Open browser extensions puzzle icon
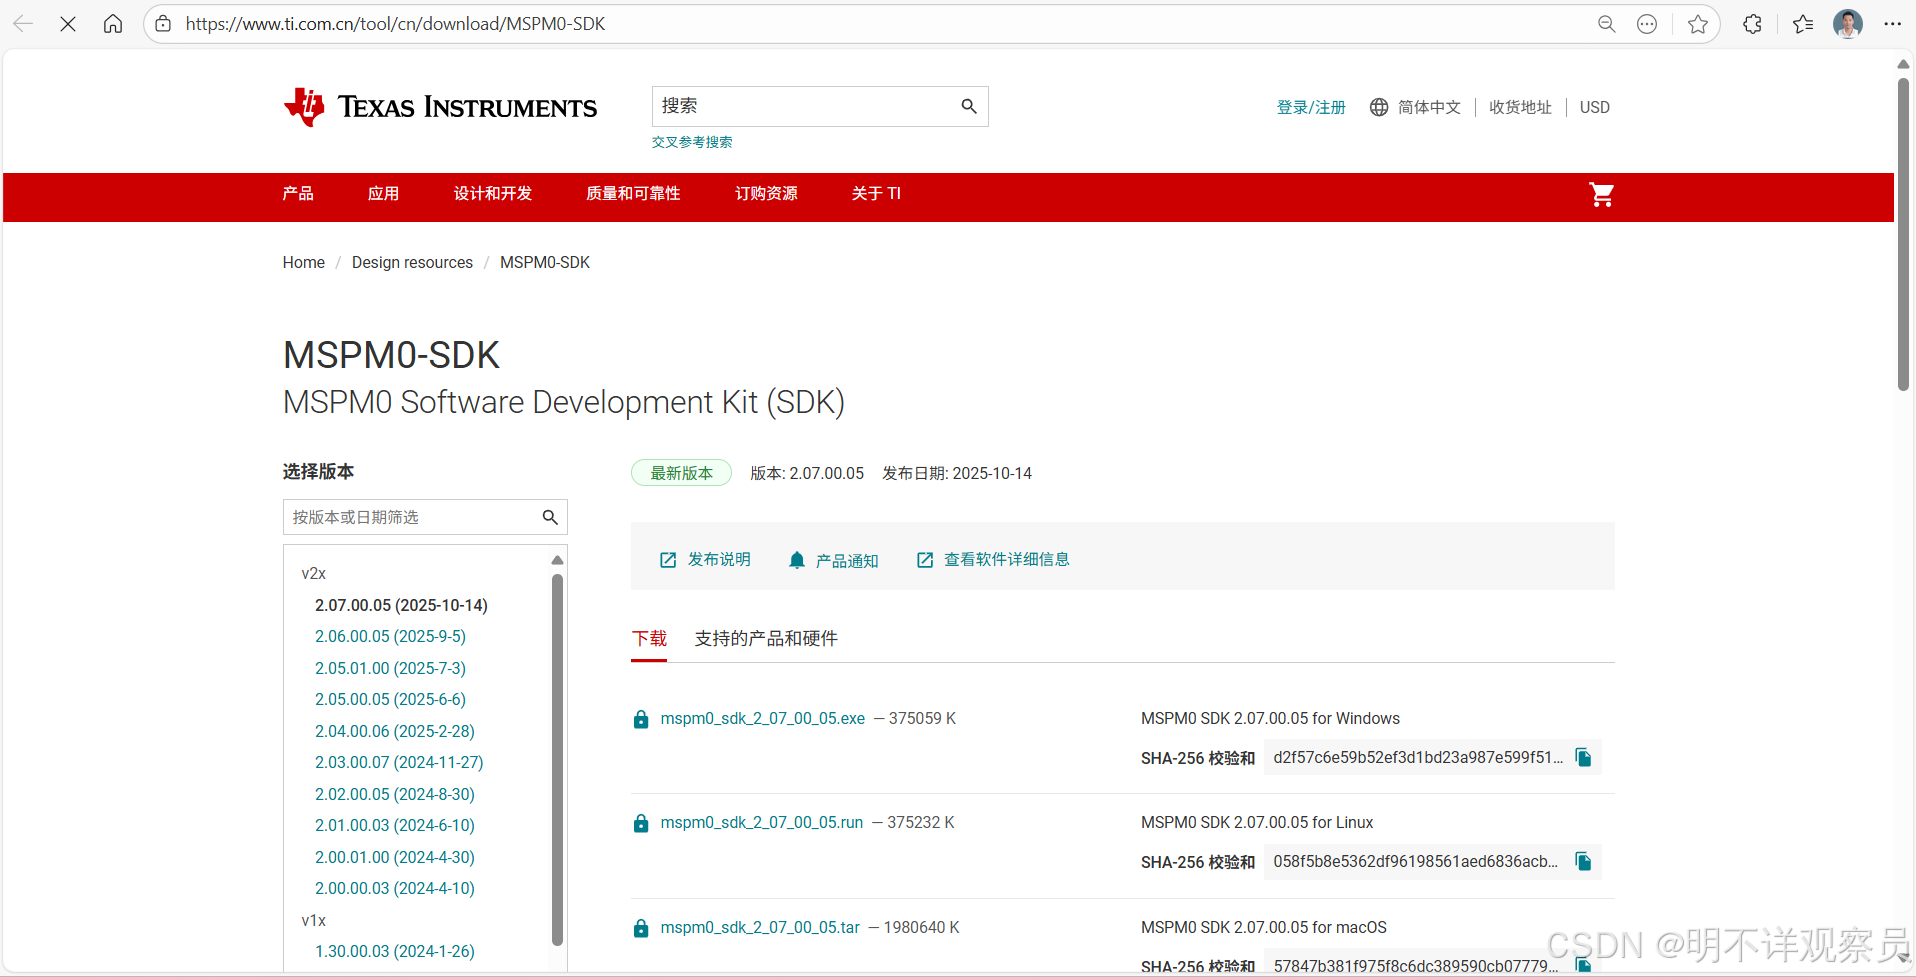 (1752, 24)
